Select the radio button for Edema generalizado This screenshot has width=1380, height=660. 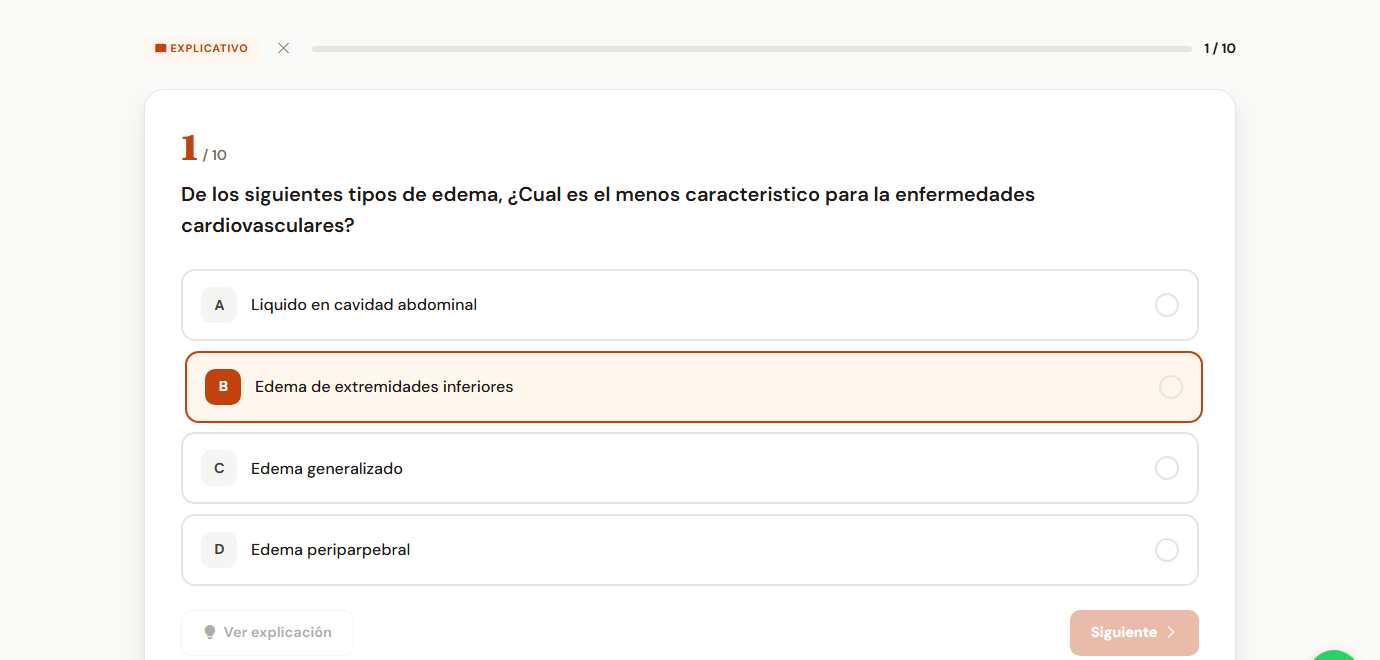click(x=1167, y=468)
